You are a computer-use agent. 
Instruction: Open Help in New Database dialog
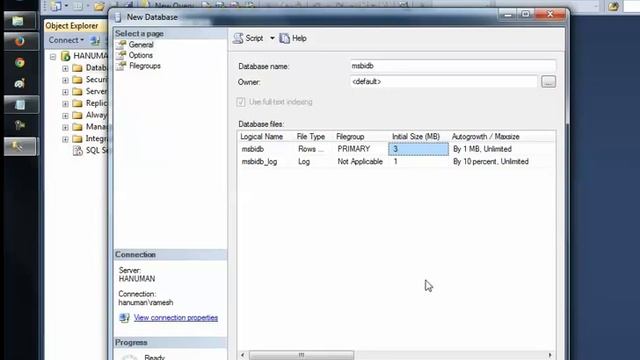coord(293,38)
